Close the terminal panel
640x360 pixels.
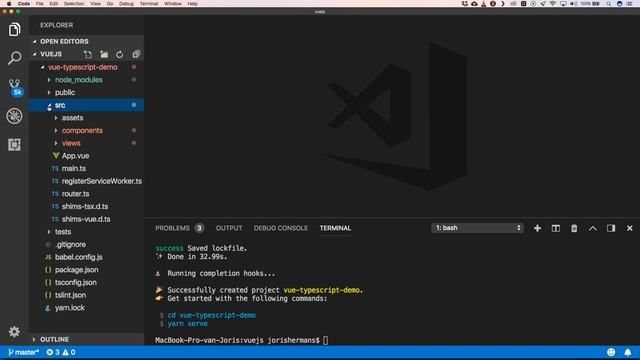[x=629, y=228]
